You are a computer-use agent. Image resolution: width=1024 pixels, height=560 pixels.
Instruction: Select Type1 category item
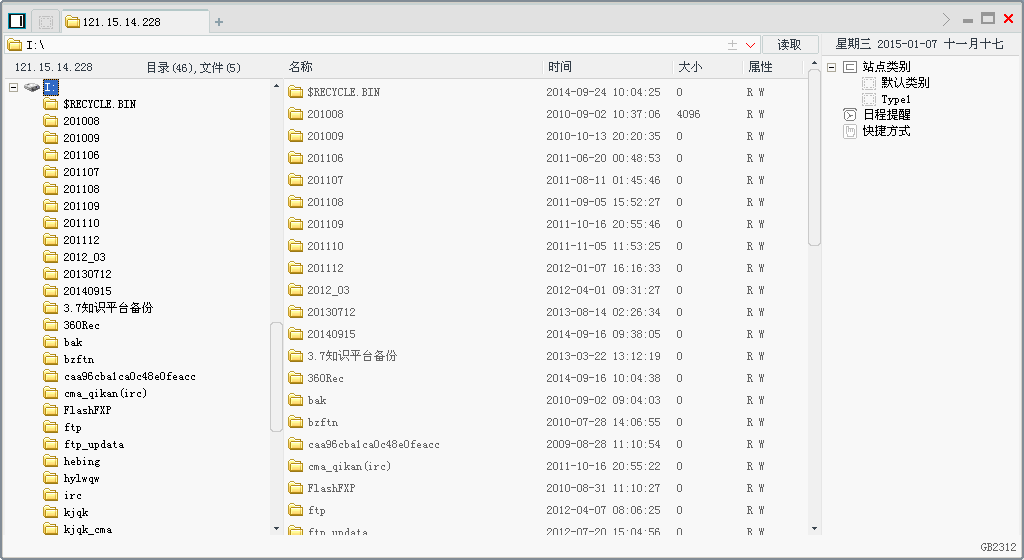895,99
